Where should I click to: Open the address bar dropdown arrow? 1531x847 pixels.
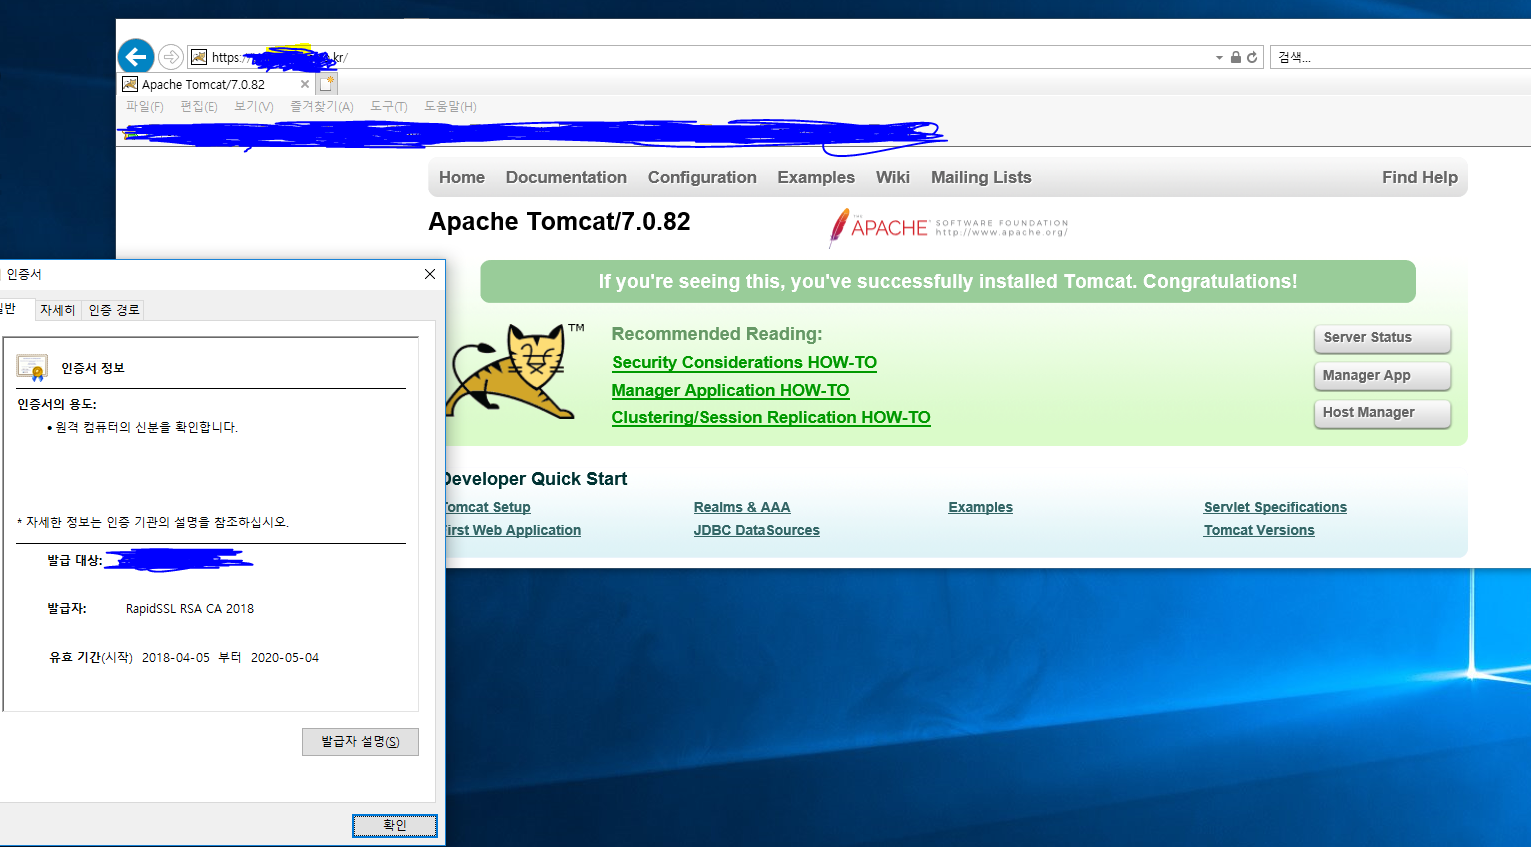[x=1219, y=58]
